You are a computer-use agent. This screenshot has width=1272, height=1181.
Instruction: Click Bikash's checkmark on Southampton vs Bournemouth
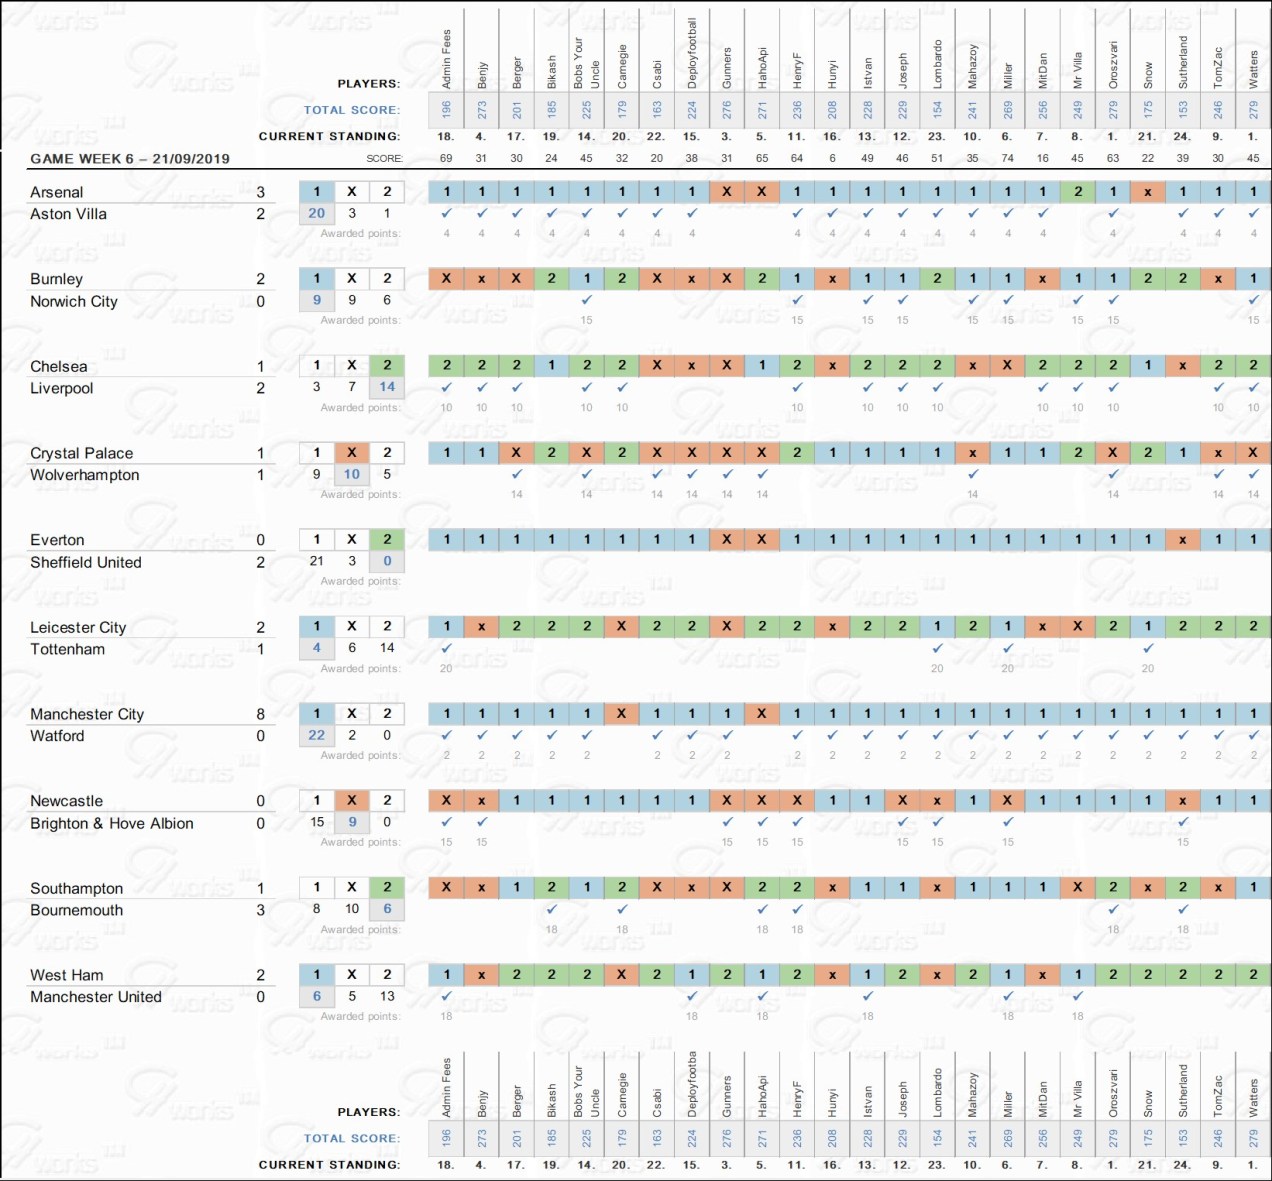551,909
